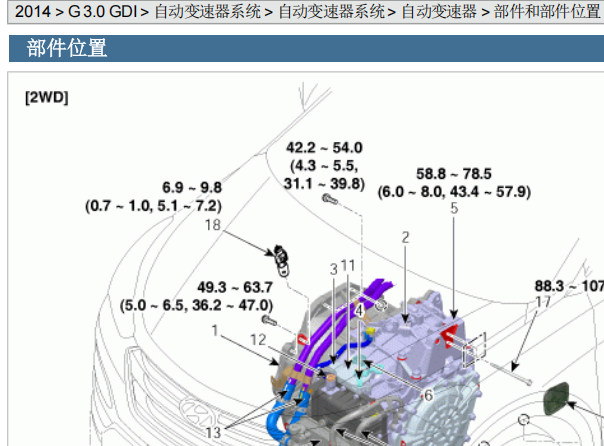Select the G 3.0 GDI breadcrumb entry
This screenshot has height=446, width=604.
coord(102,12)
